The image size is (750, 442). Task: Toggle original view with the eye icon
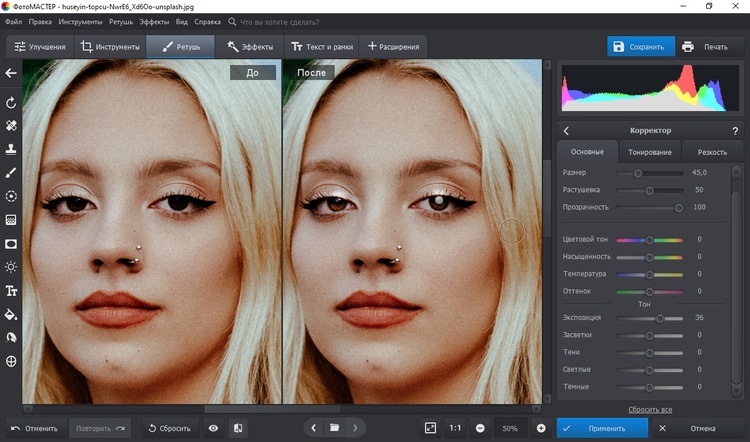[x=213, y=428]
